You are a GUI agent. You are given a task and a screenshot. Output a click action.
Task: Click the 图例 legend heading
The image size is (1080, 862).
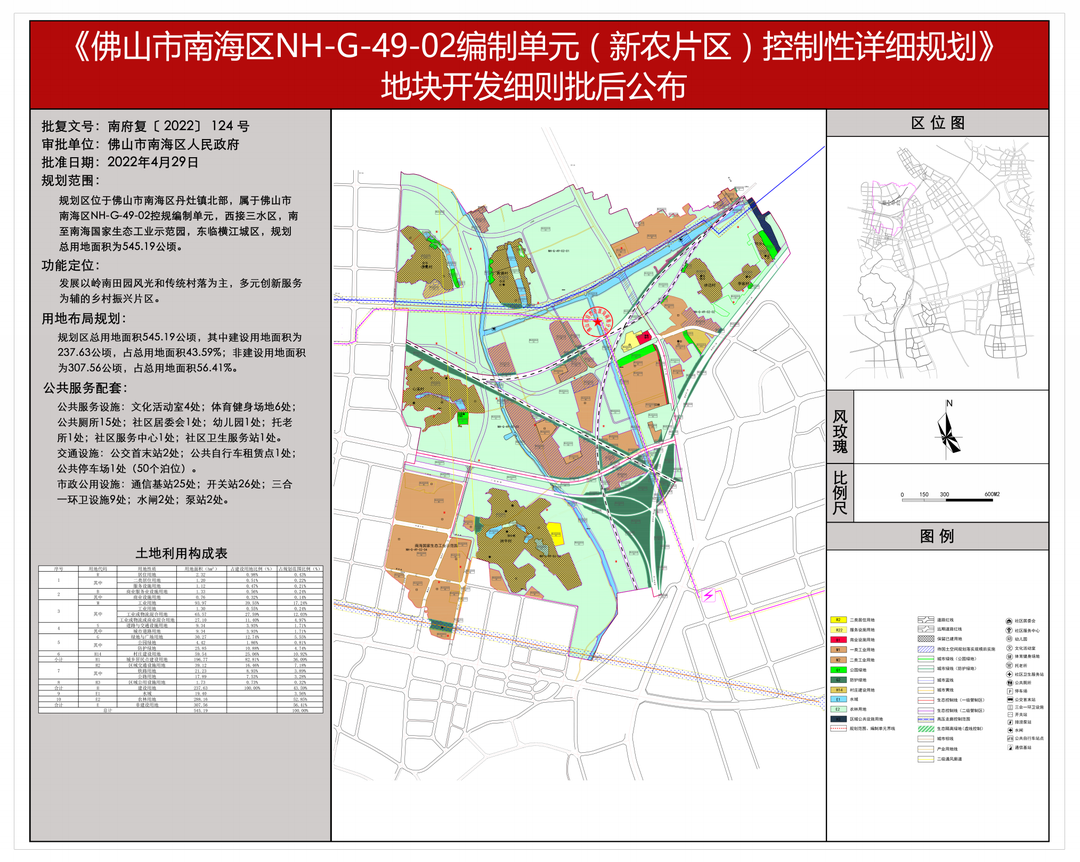[x=937, y=536]
